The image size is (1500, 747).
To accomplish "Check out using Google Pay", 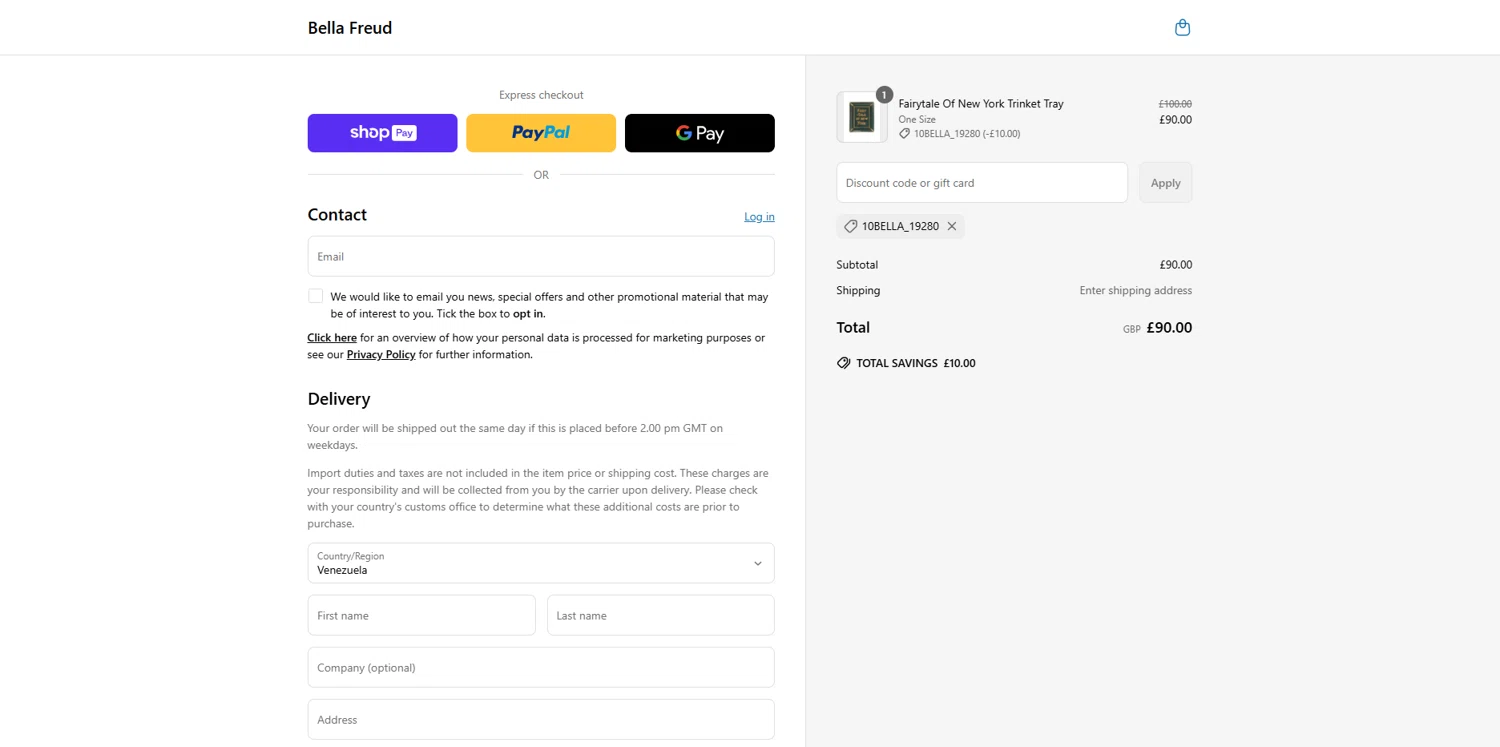I will [x=699, y=133].
